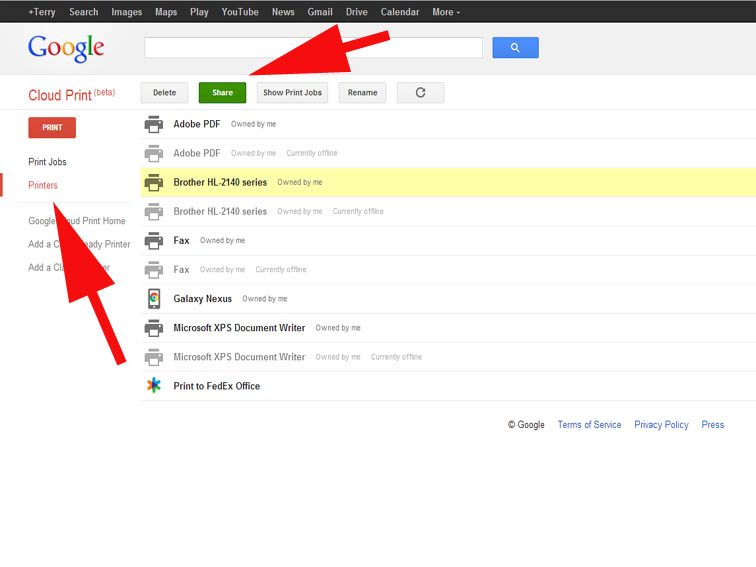756x567 pixels.
Task: Open the More dropdown in top bar
Action: pos(446,12)
